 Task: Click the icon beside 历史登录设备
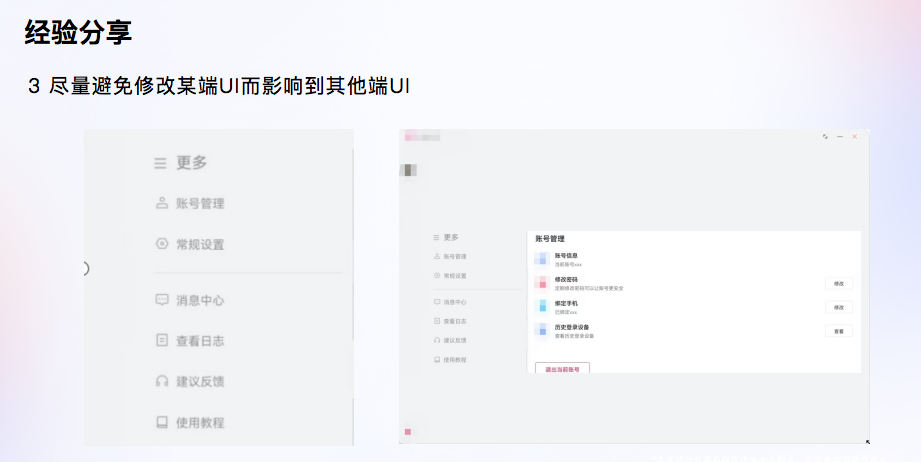coord(540,330)
